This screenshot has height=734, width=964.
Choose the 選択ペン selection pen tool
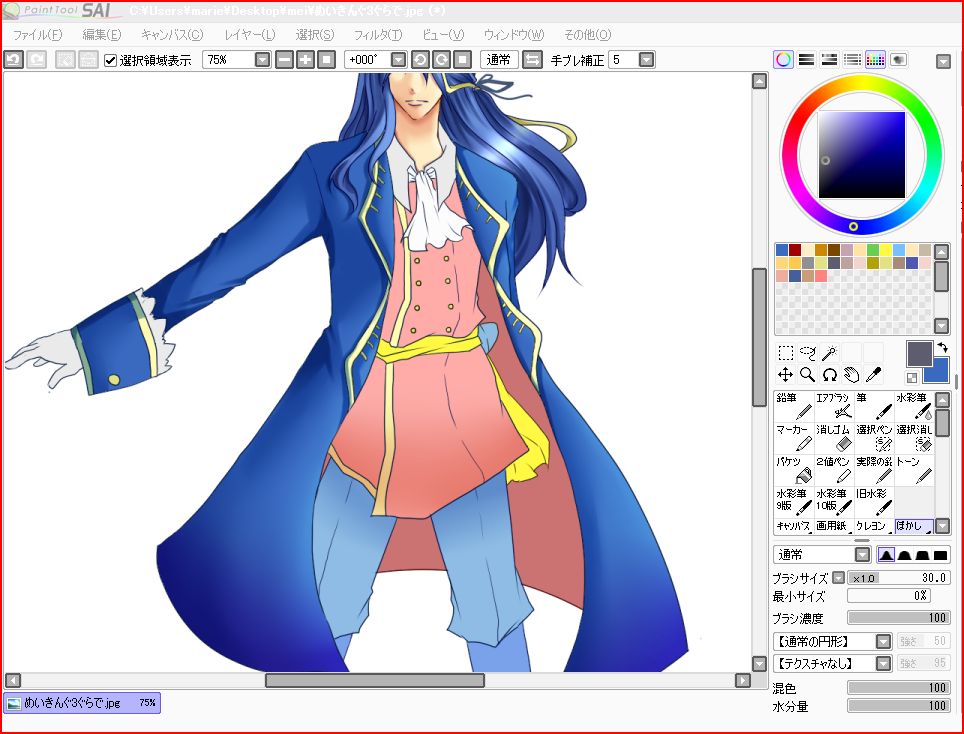(x=874, y=438)
